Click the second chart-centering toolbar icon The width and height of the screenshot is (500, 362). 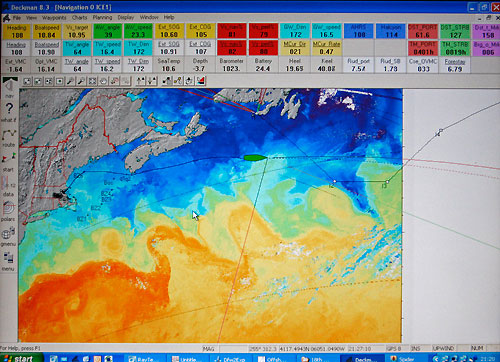coord(38,81)
